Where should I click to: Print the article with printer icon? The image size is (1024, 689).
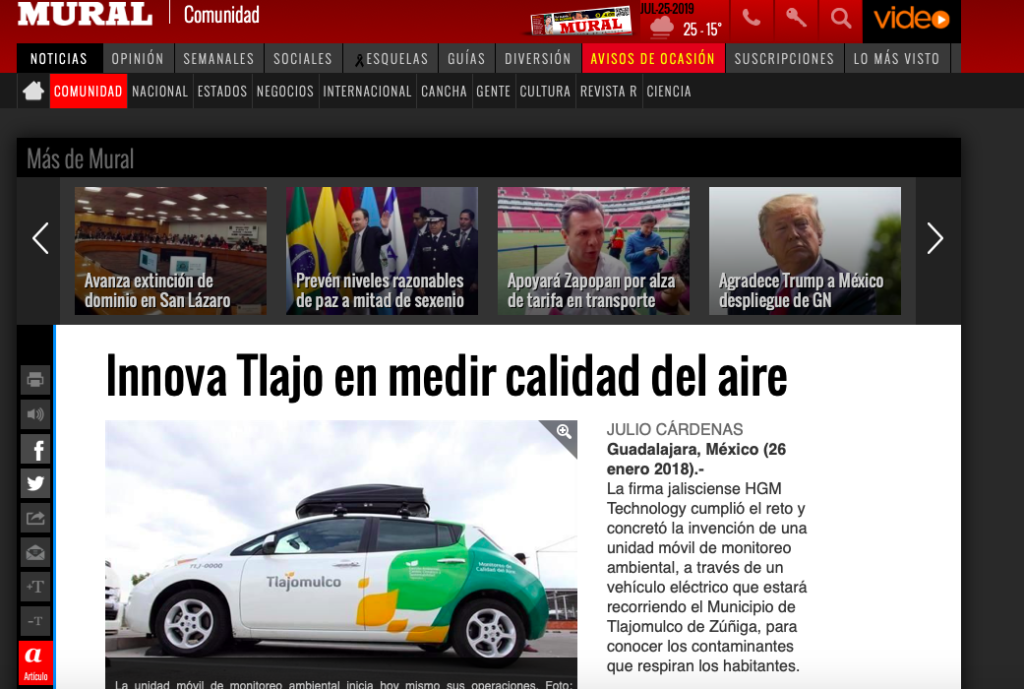(x=35, y=379)
